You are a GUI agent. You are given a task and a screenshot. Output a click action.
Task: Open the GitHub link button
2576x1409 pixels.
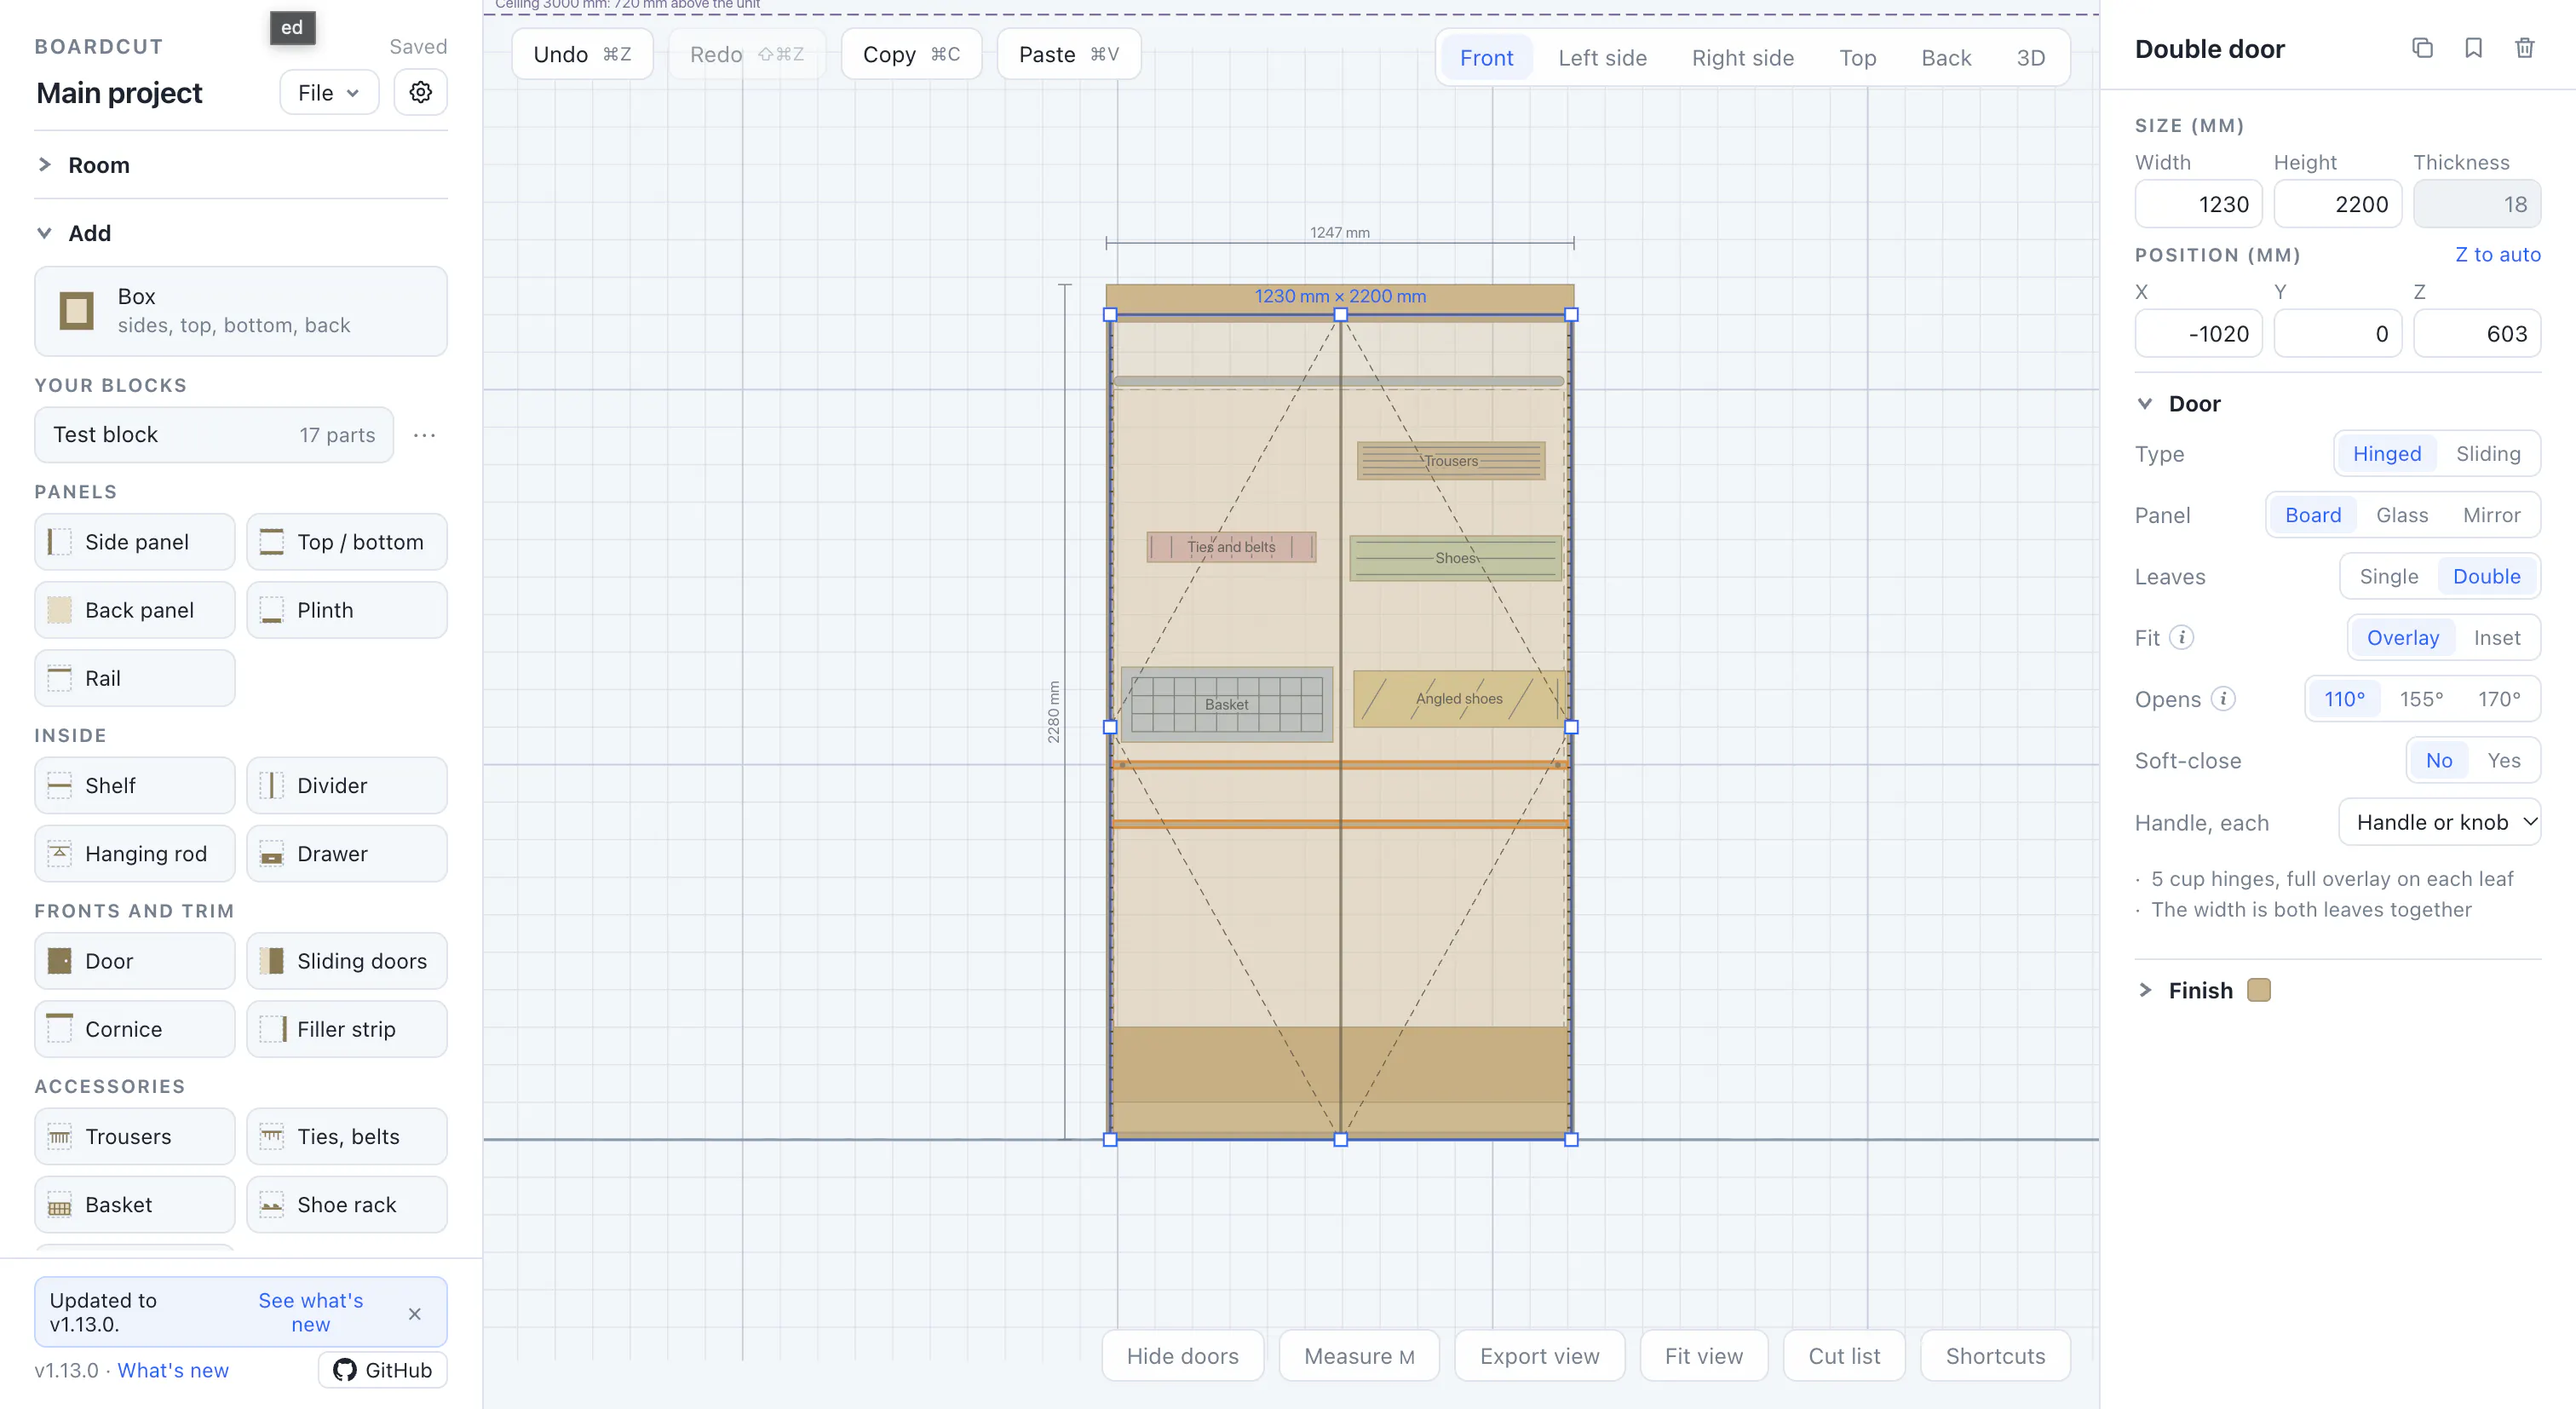click(x=383, y=1370)
